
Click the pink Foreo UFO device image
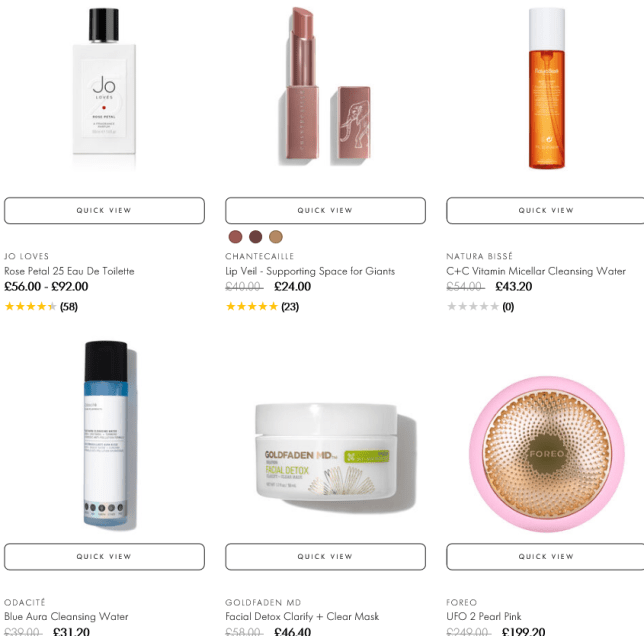click(547, 454)
